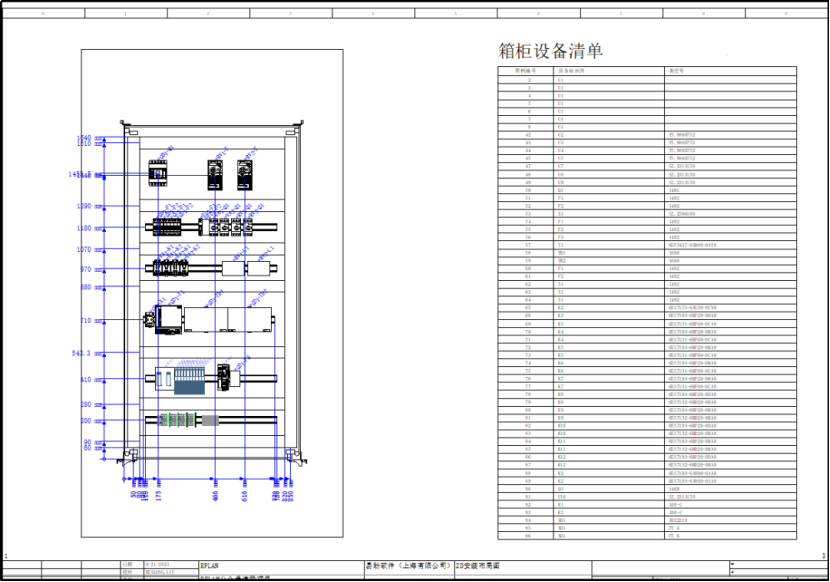The width and height of the screenshot is (830, 582).
Task: Click the 970 mm vertical dimension label
Action: 91,270
